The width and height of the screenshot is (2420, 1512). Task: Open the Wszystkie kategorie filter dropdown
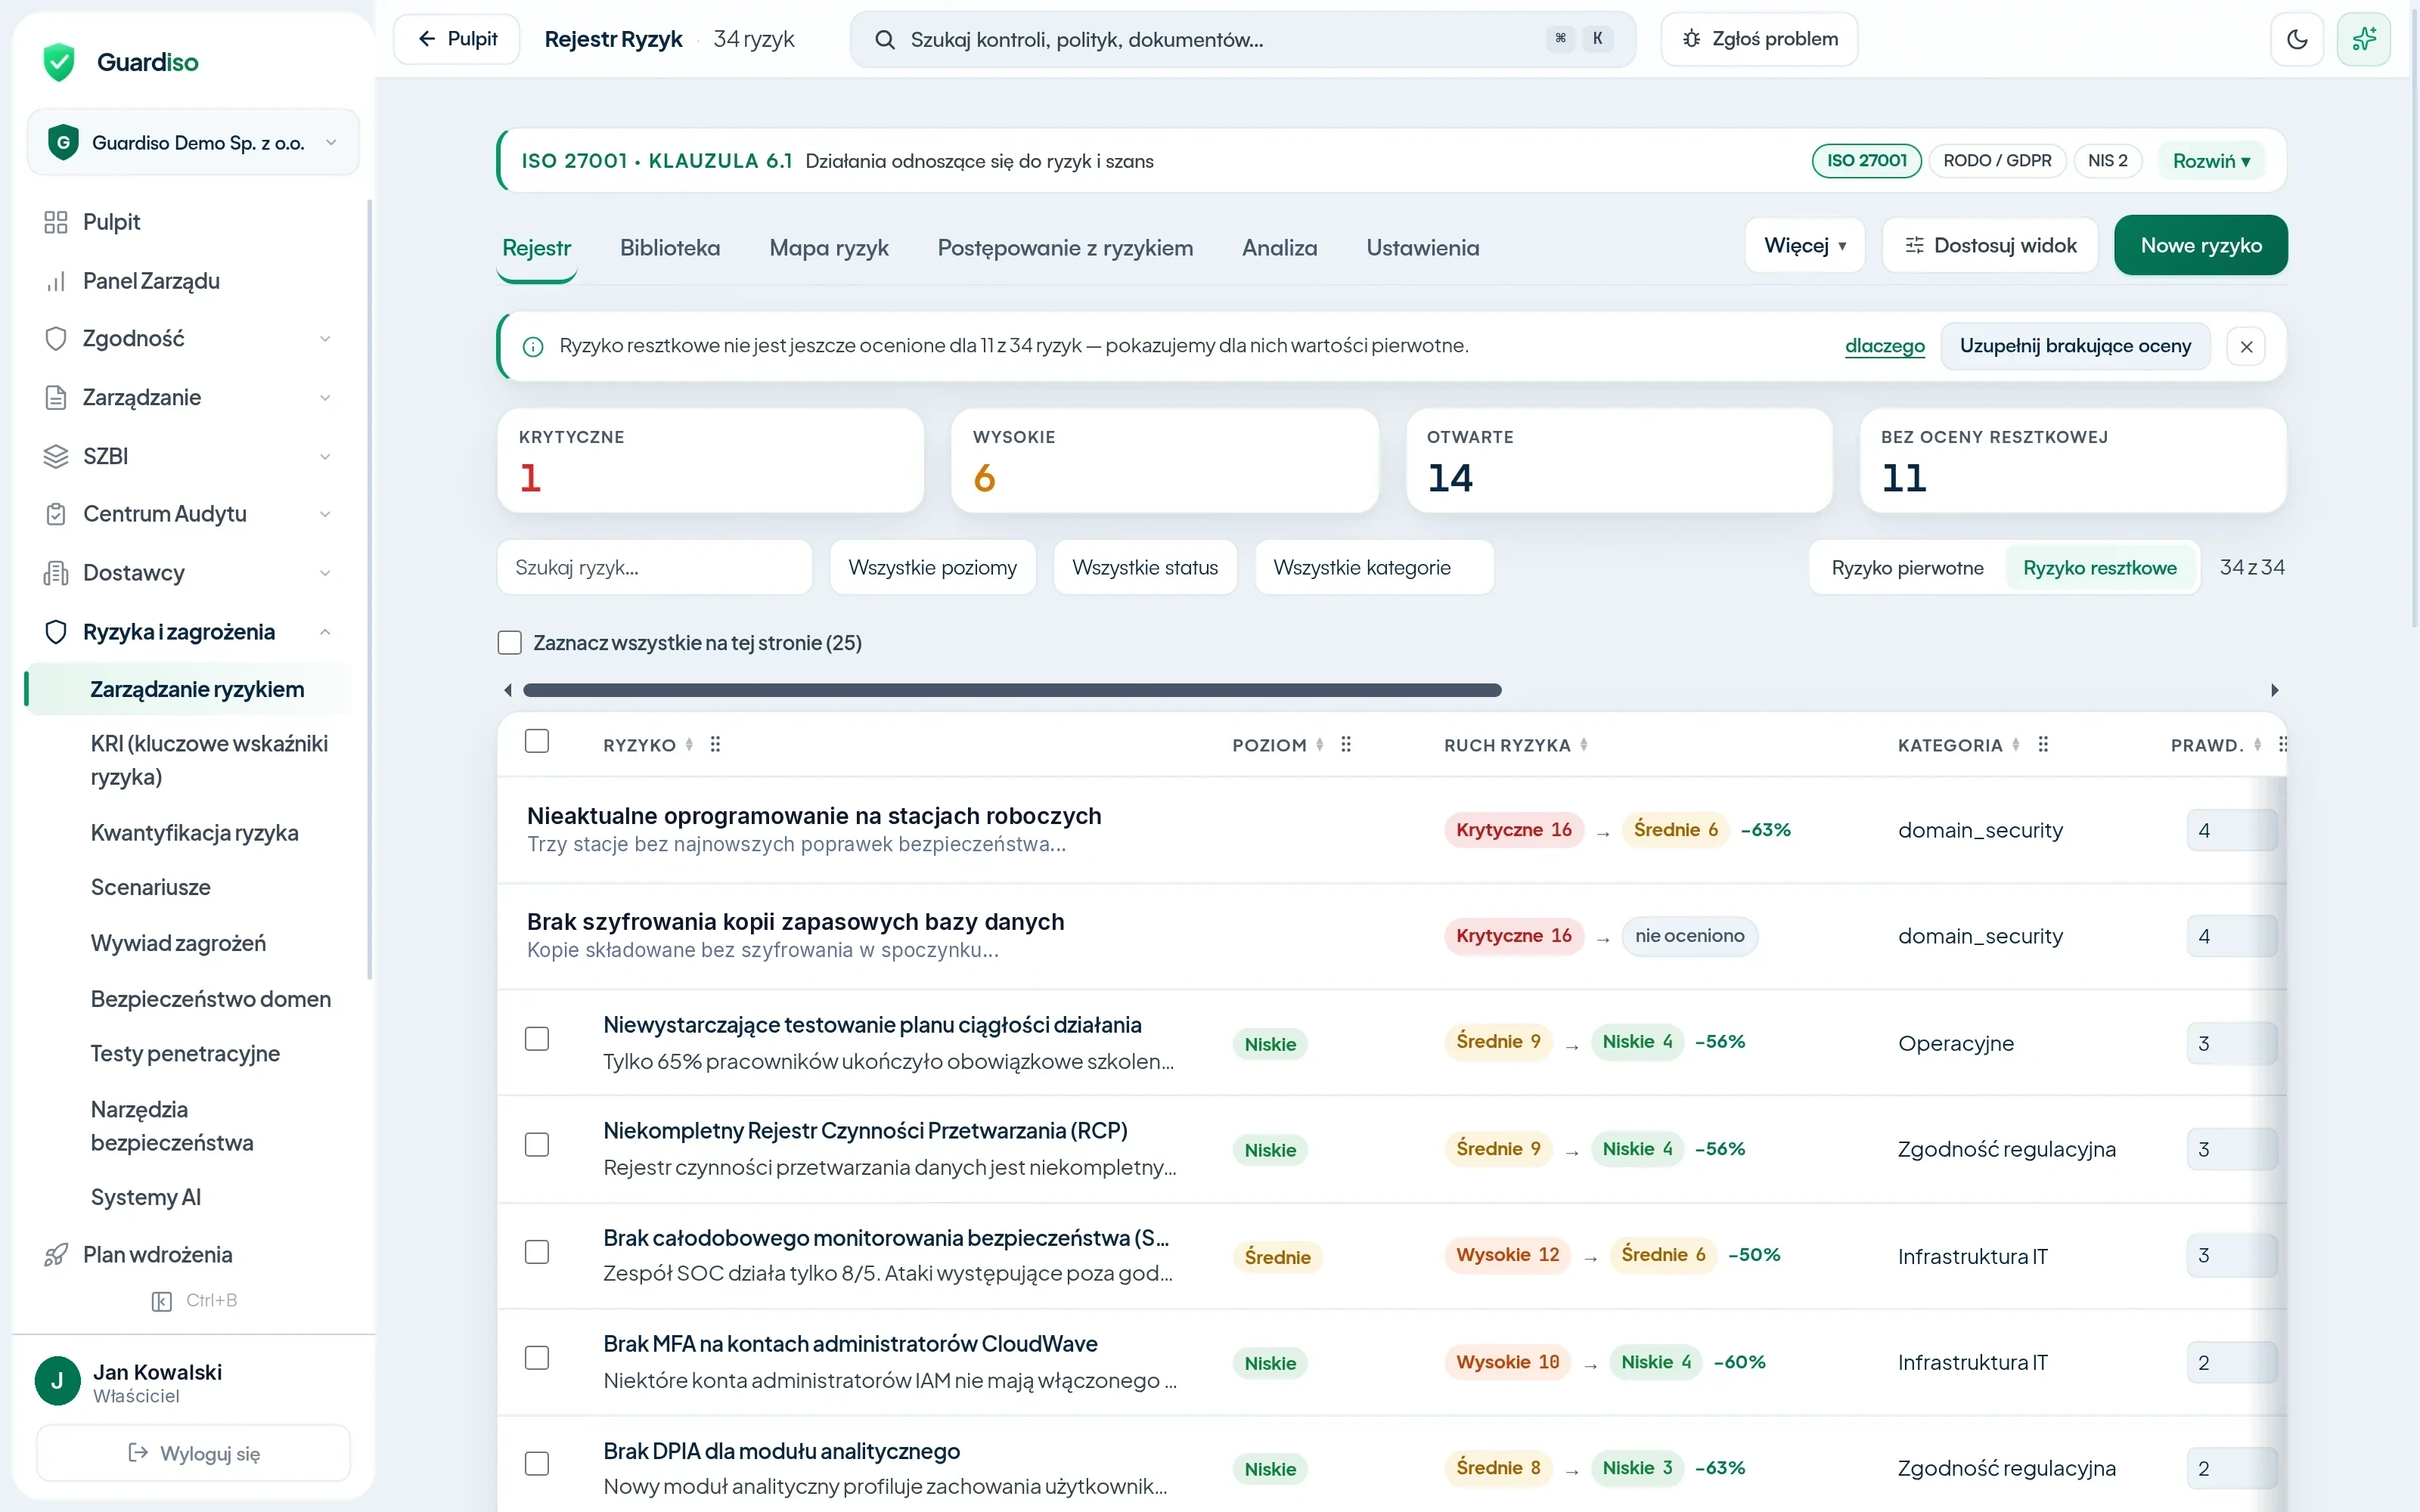pos(1374,568)
